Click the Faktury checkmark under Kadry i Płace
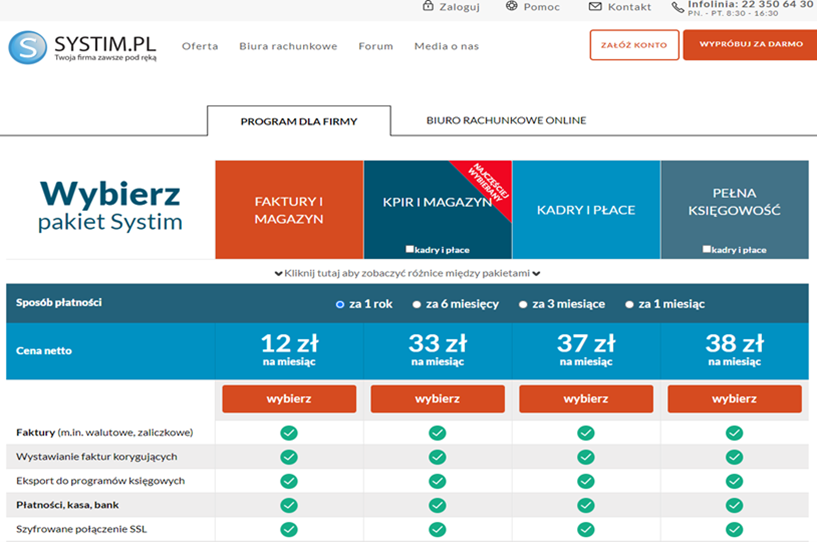Image resolution: width=817 pixels, height=542 pixels. (586, 433)
